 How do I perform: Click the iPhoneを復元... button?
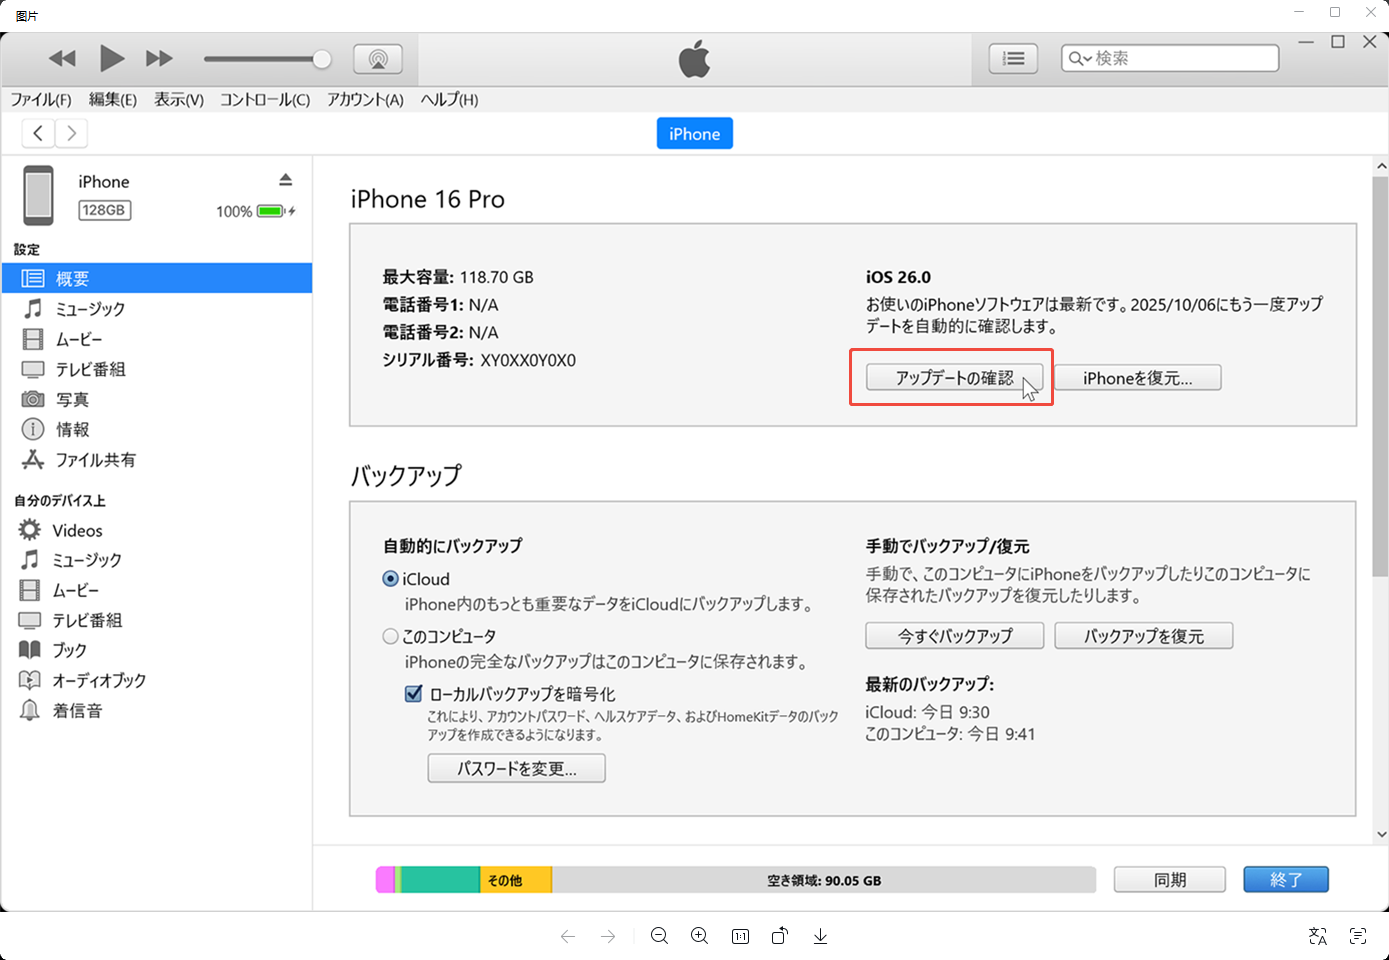[1138, 378]
